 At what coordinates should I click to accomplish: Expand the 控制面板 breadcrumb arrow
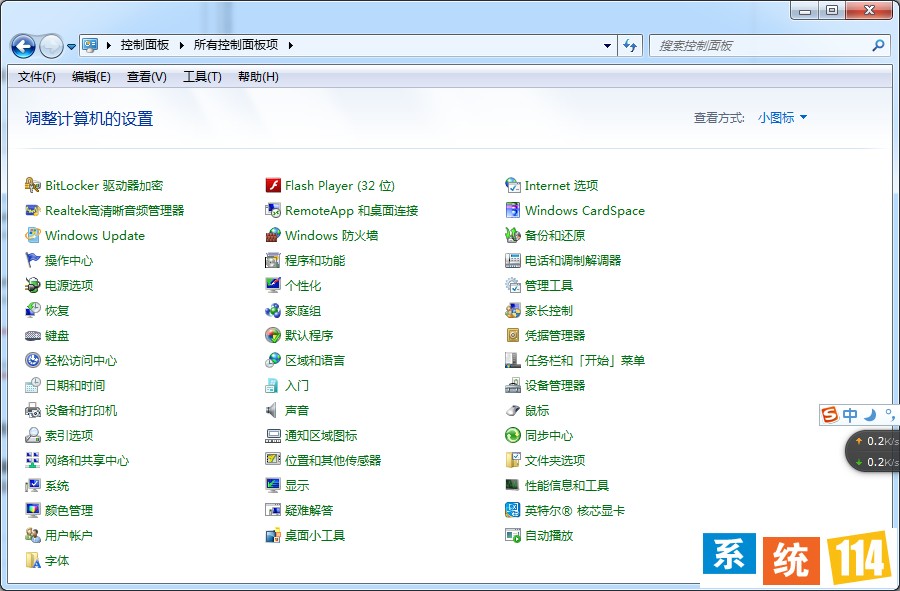(180, 45)
